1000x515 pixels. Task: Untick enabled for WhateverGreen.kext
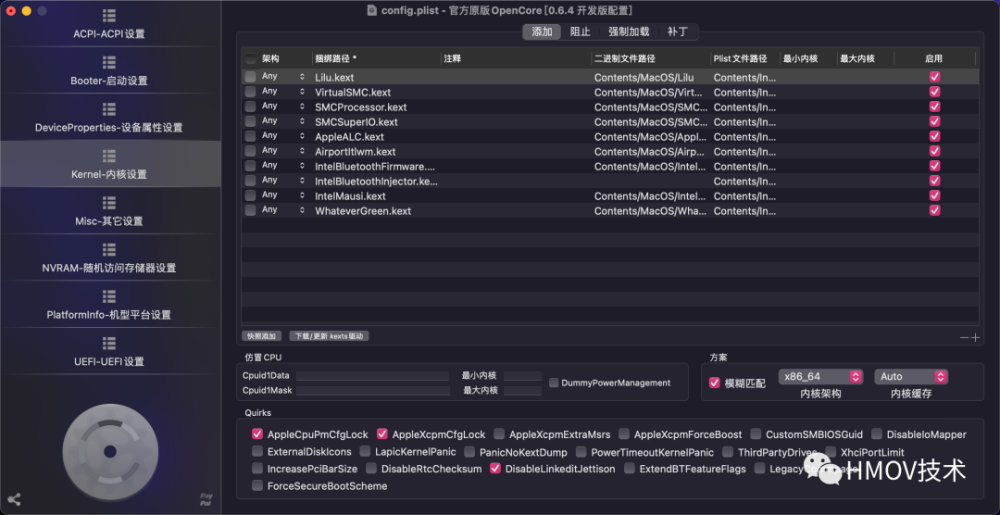(934, 210)
